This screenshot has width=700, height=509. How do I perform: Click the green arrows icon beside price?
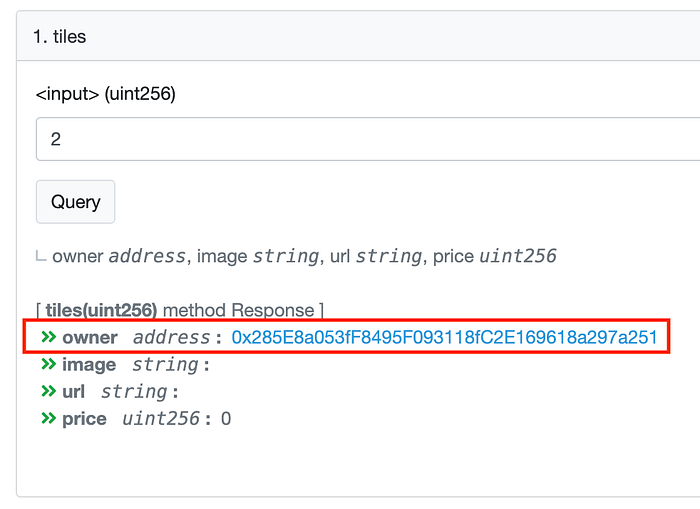[48, 418]
